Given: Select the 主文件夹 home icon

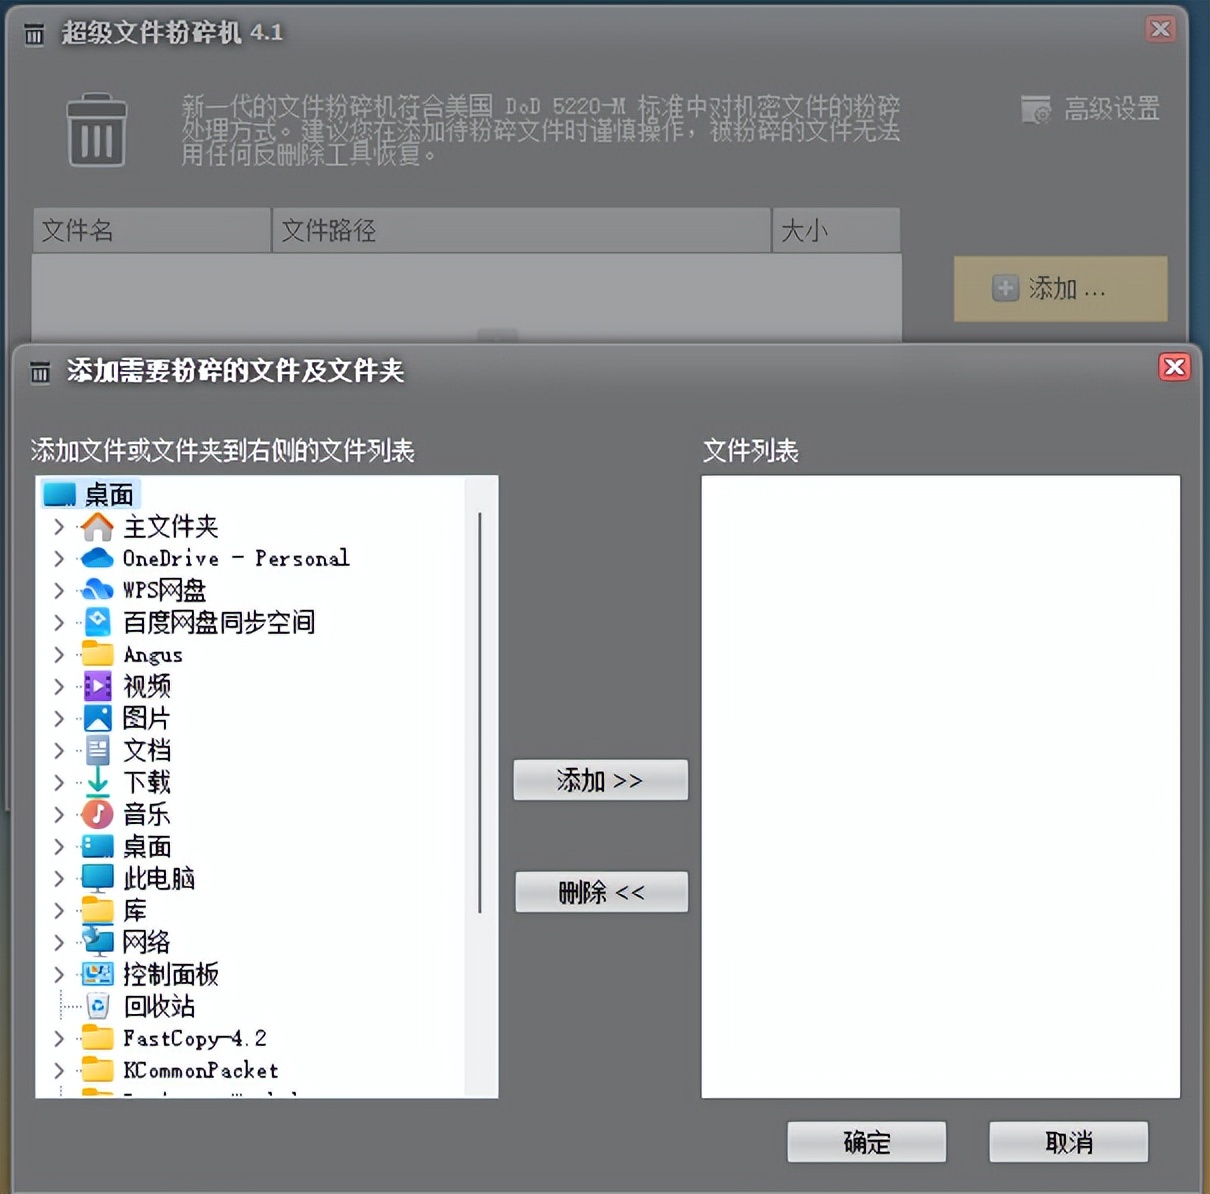Looking at the screenshot, I should point(96,526).
